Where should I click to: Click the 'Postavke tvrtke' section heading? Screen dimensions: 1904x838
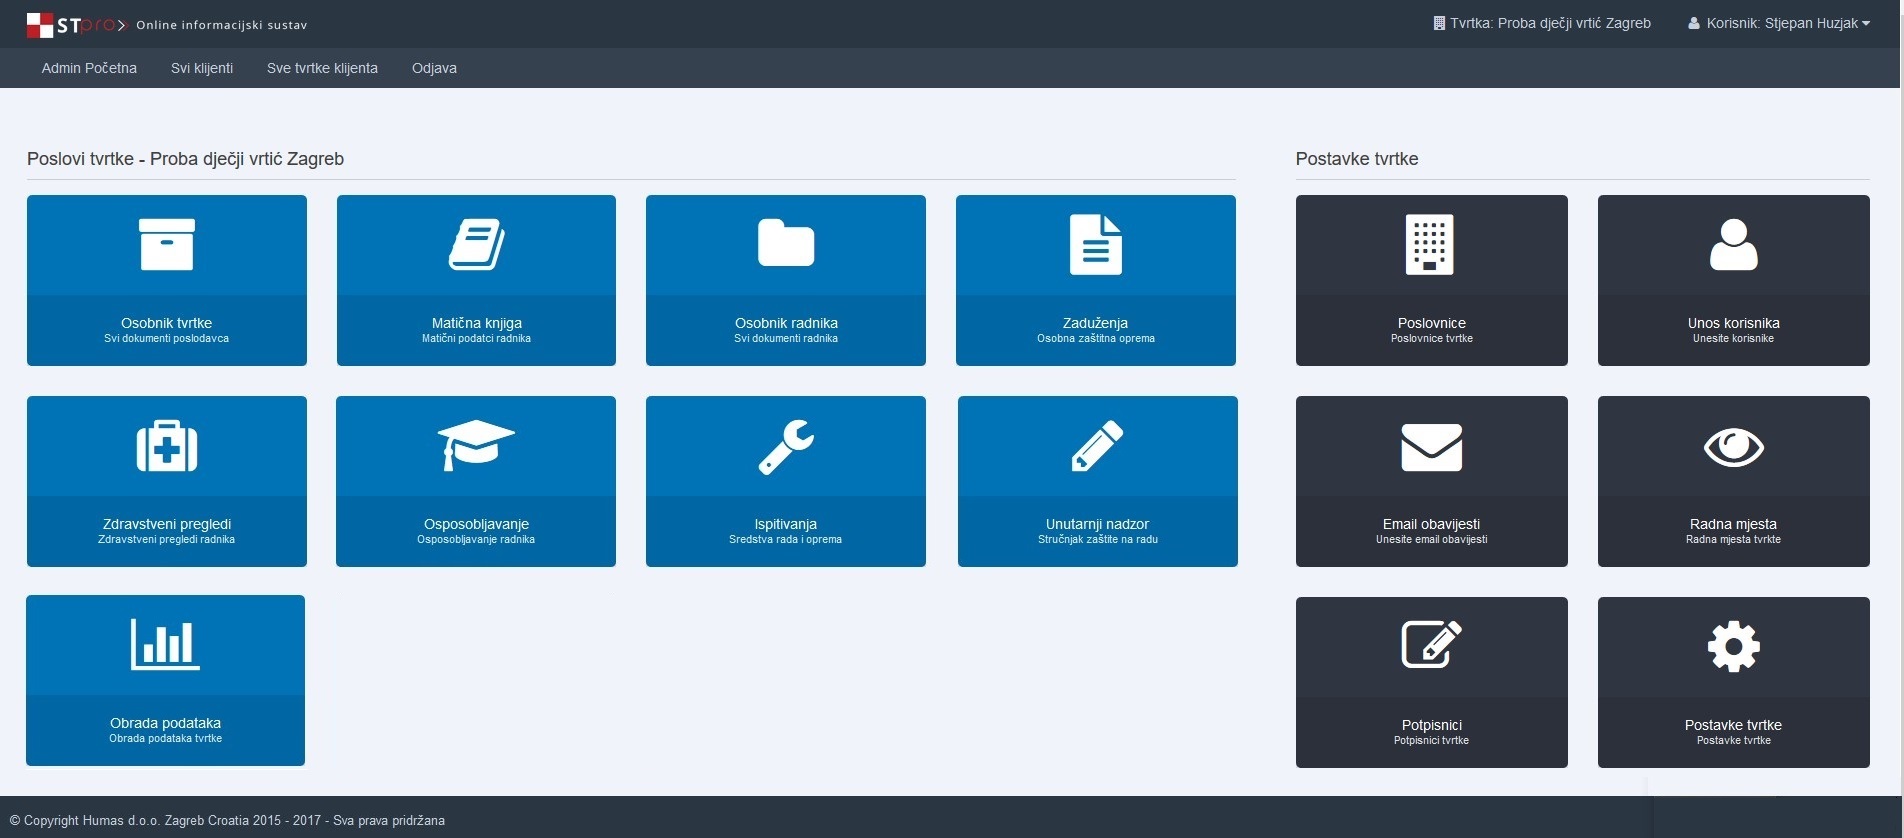coord(1357,159)
